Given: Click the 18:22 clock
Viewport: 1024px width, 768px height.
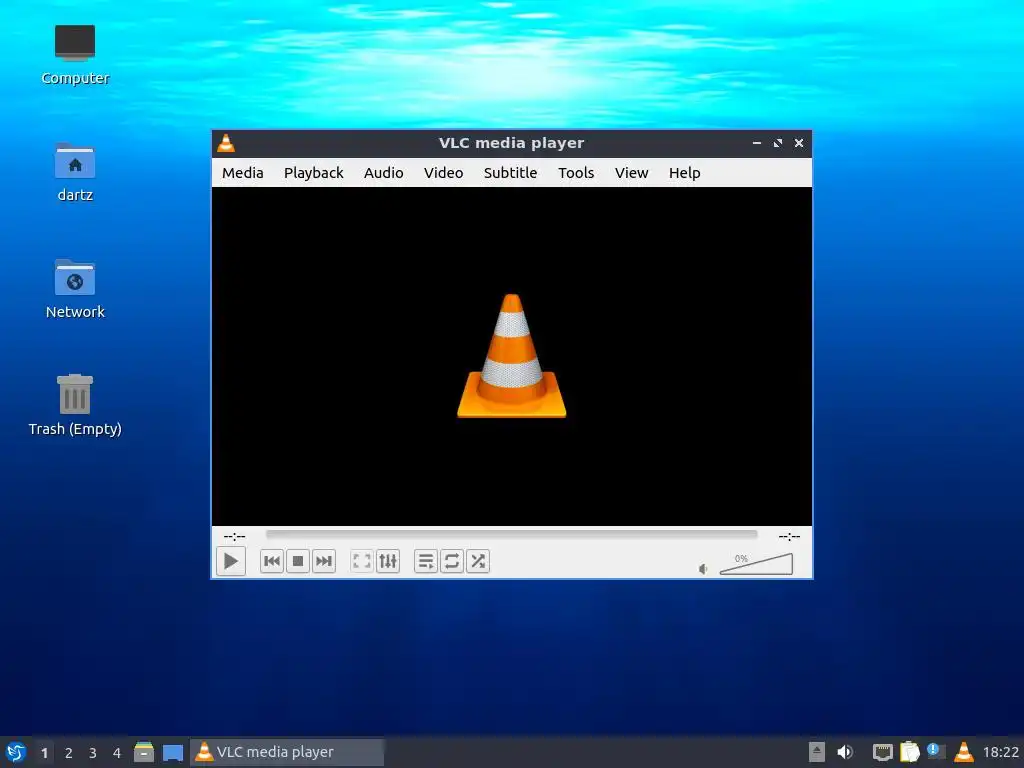Looking at the screenshot, I should [x=1000, y=753].
